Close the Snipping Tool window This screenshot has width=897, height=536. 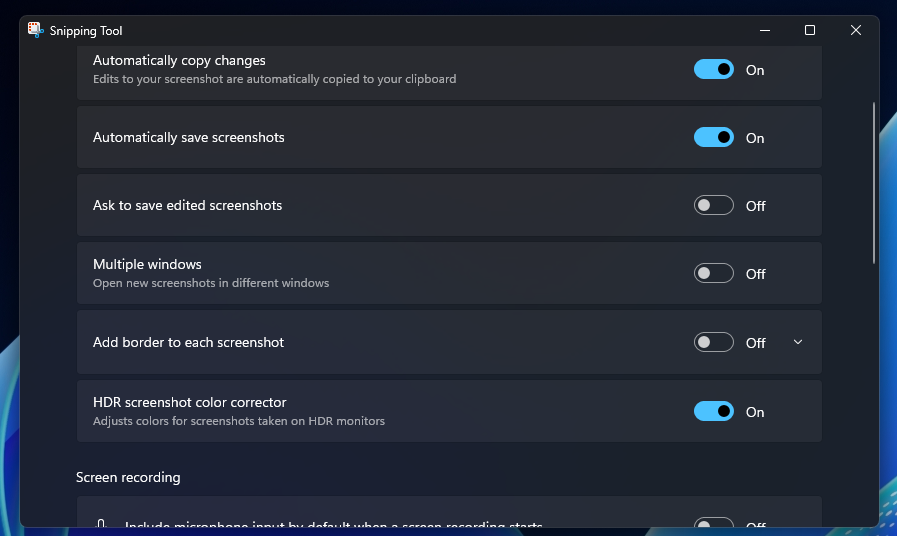coord(855,30)
